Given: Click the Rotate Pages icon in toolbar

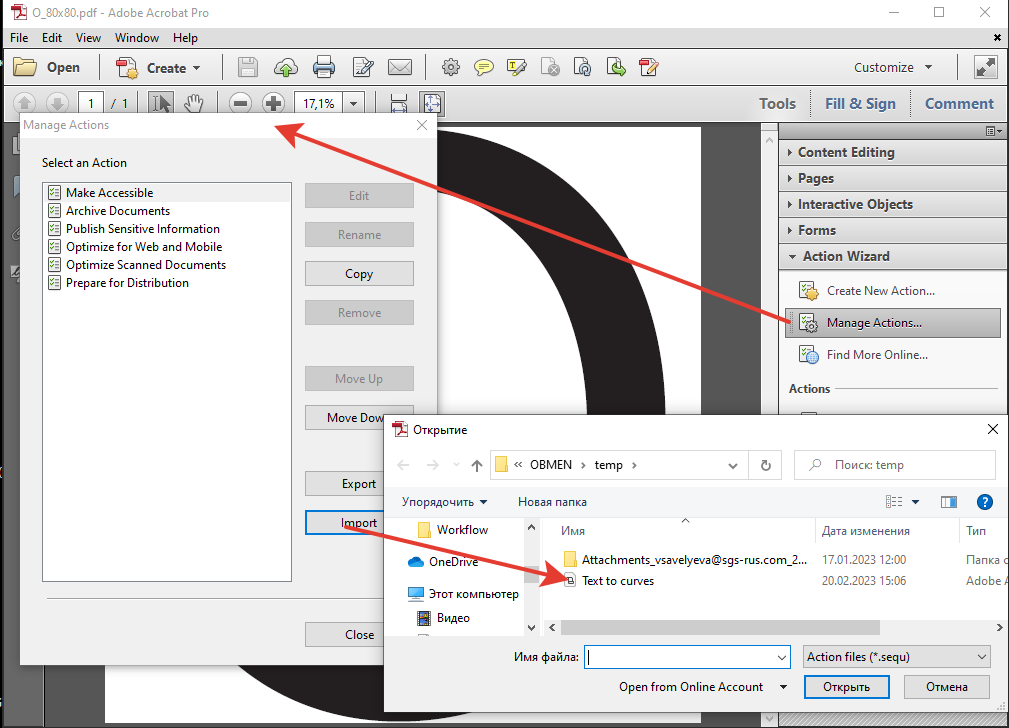Looking at the screenshot, I should click(582, 67).
